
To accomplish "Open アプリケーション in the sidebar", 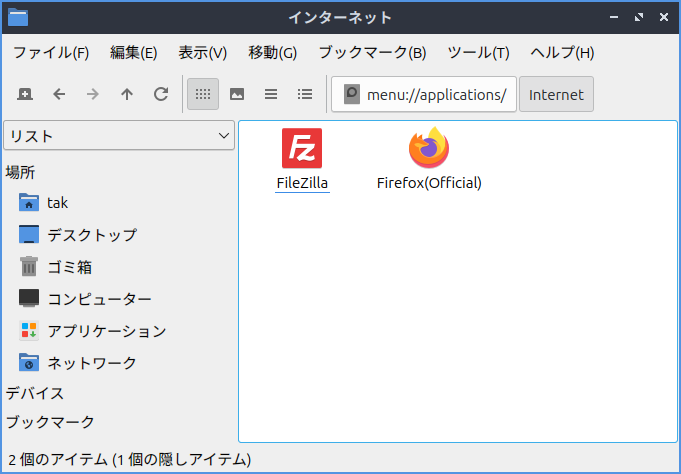I will pos(106,331).
